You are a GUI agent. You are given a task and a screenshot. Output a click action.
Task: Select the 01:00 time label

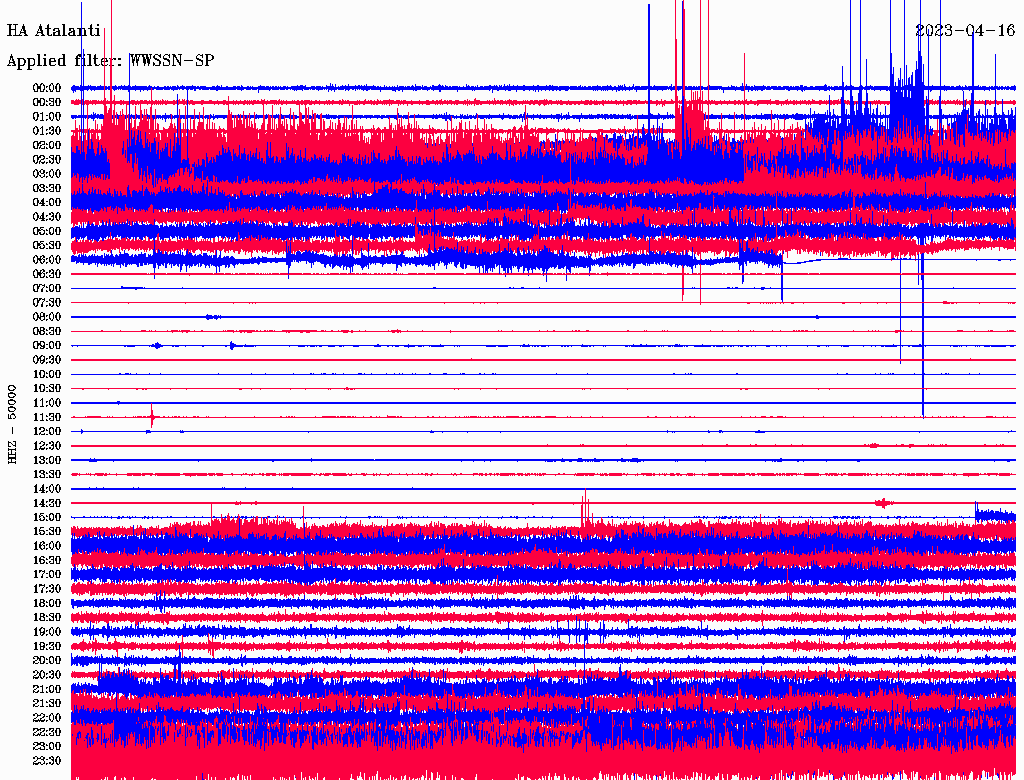(47, 117)
